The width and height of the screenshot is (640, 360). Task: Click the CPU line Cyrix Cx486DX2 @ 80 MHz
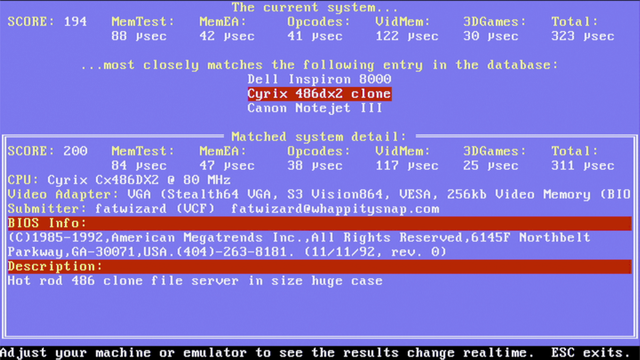(x=119, y=180)
